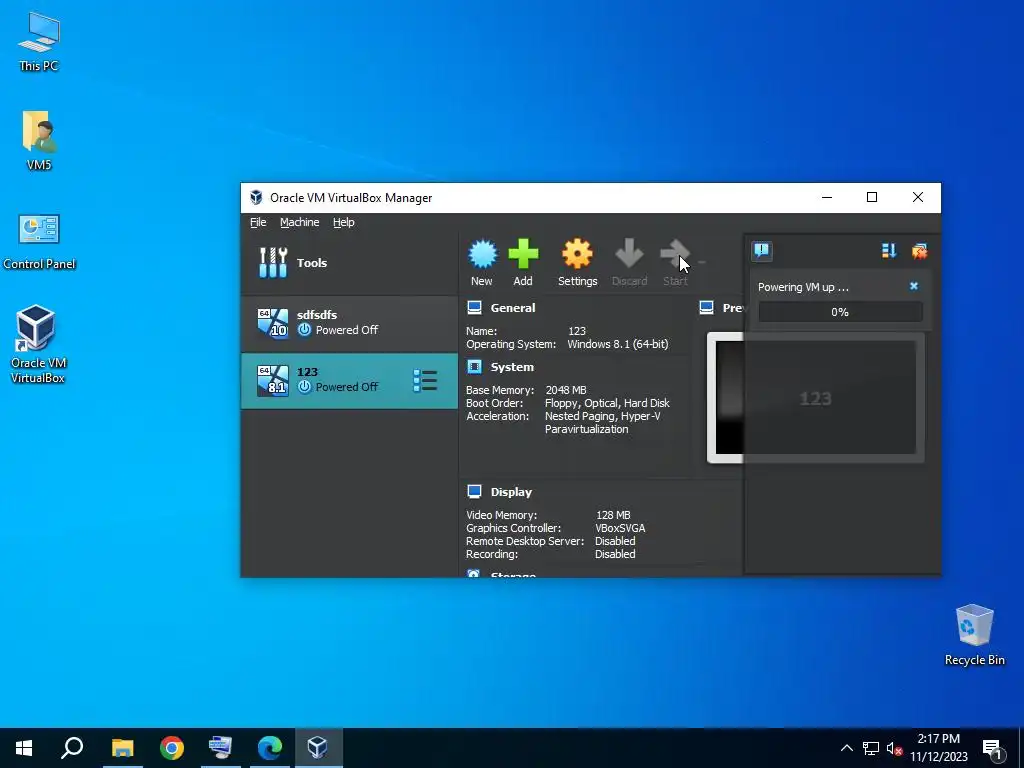Click the Powering VM up progress bar
1024x768 pixels.
[x=840, y=312]
